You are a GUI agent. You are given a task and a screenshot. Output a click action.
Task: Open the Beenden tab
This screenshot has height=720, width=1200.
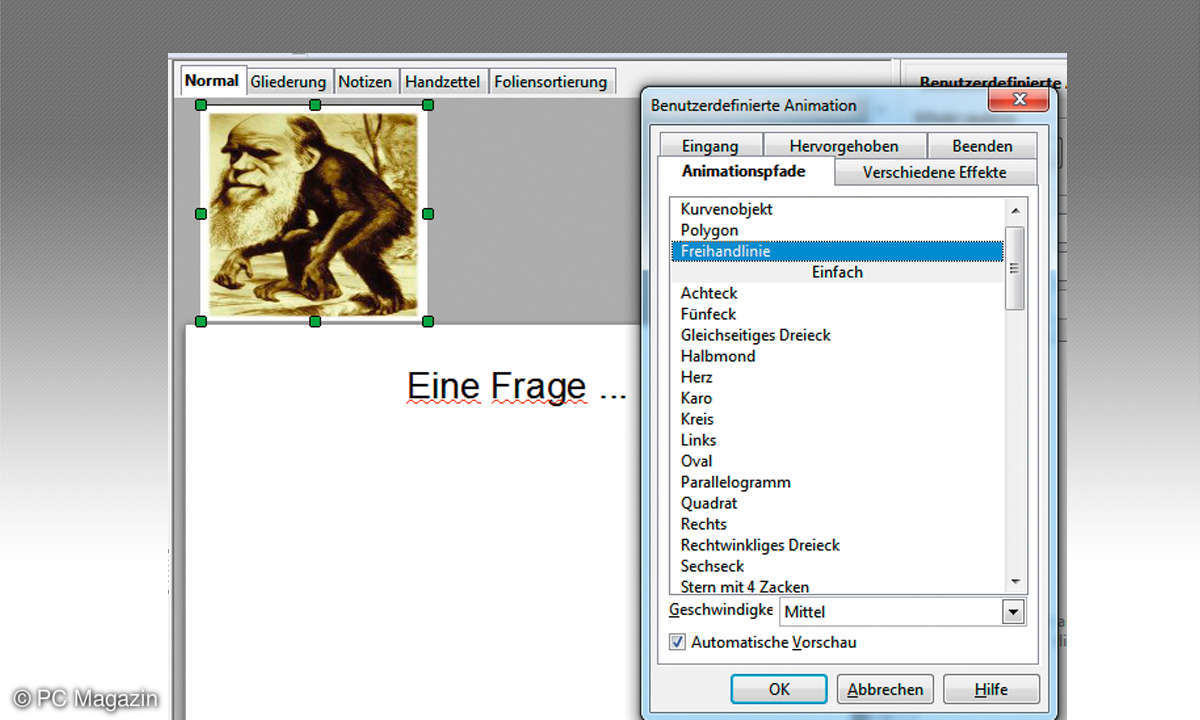982,146
